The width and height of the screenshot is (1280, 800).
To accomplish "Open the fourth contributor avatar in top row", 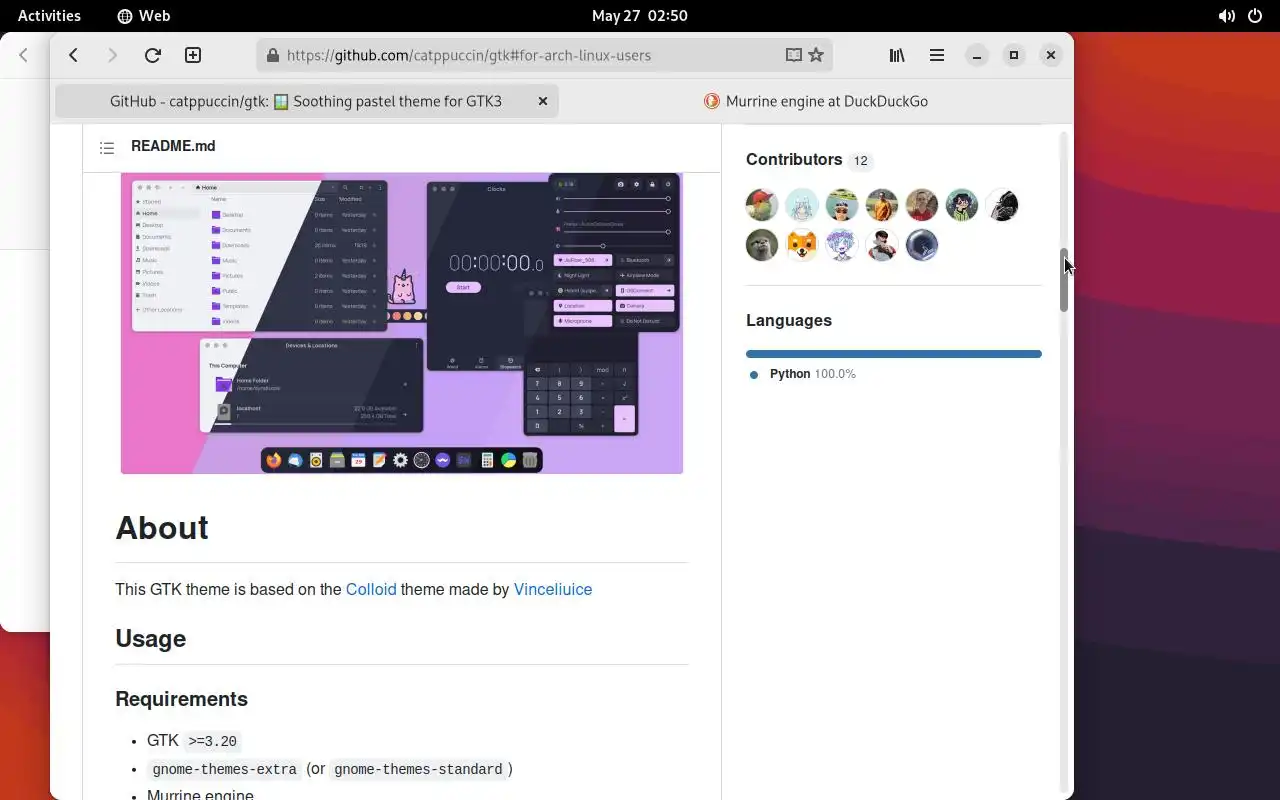I will click(x=882, y=205).
